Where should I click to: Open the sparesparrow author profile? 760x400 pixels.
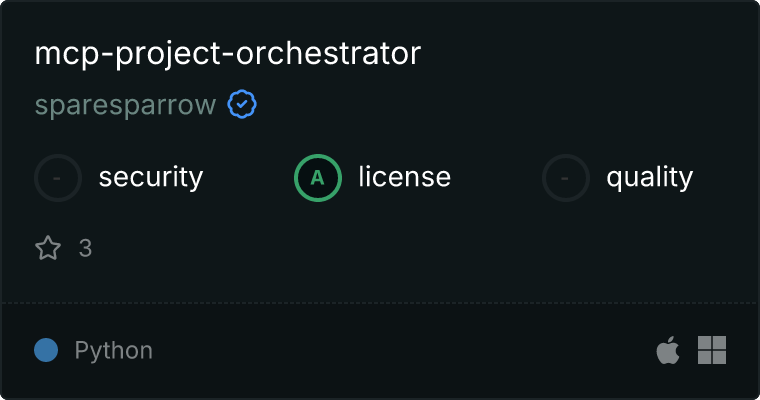click(126, 105)
